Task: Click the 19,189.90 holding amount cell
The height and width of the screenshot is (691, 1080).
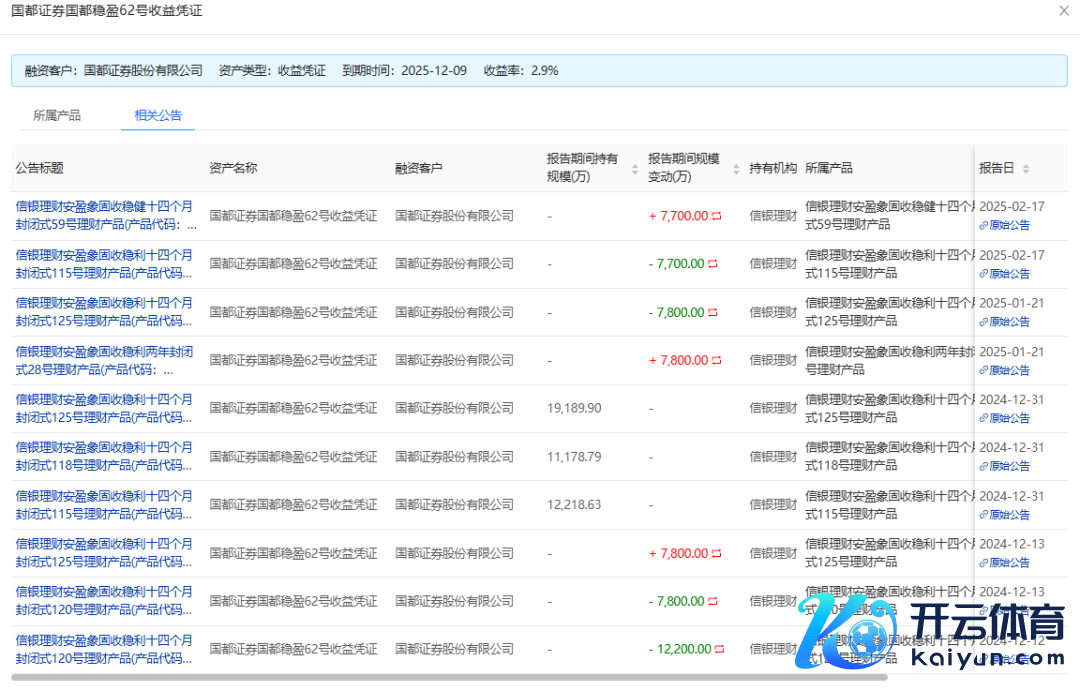Action: [x=574, y=408]
